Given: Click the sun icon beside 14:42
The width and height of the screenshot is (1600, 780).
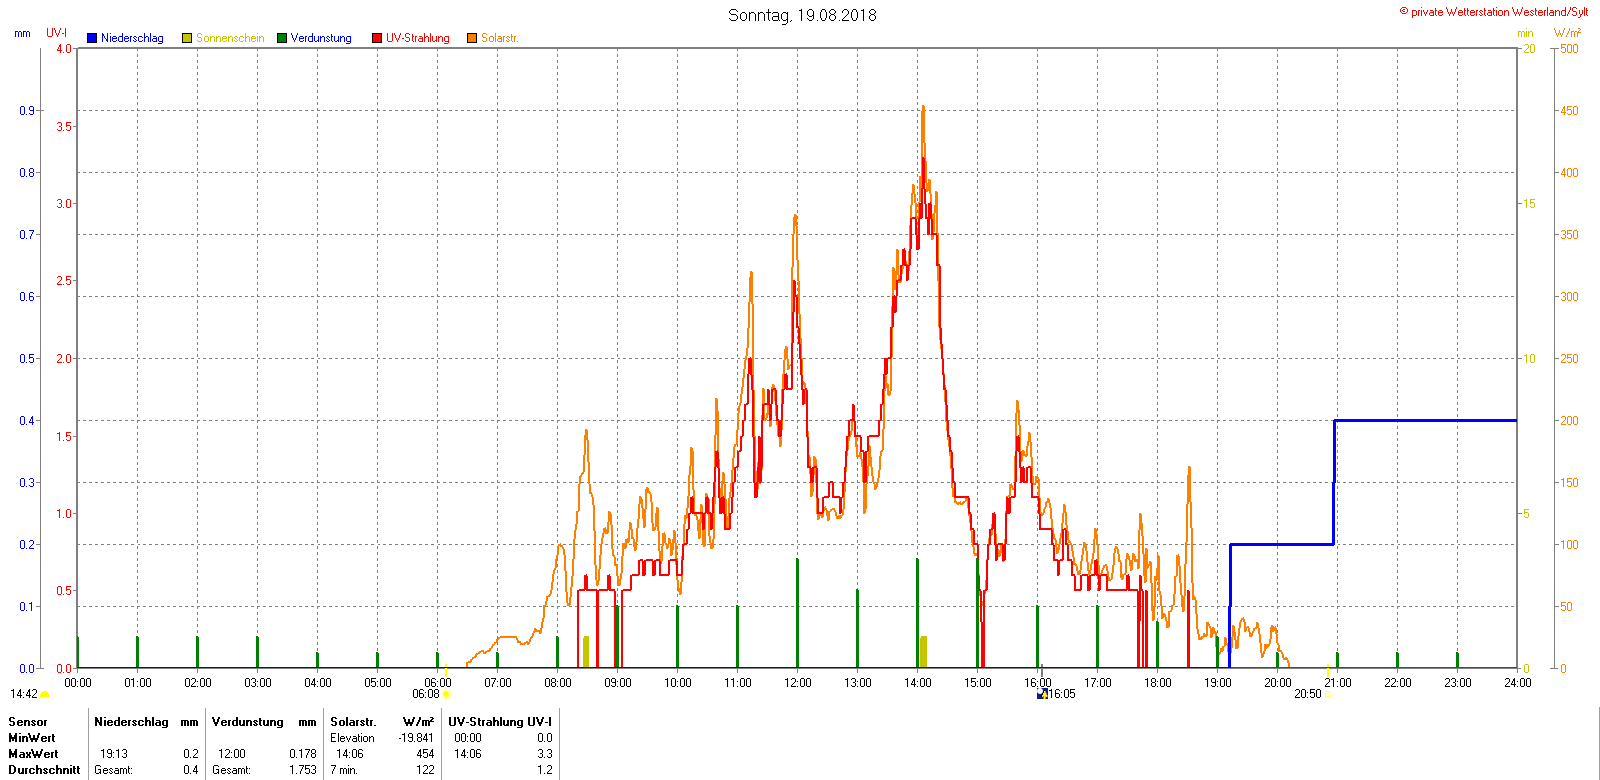Looking at the screenshot, I should coord(45,694).
